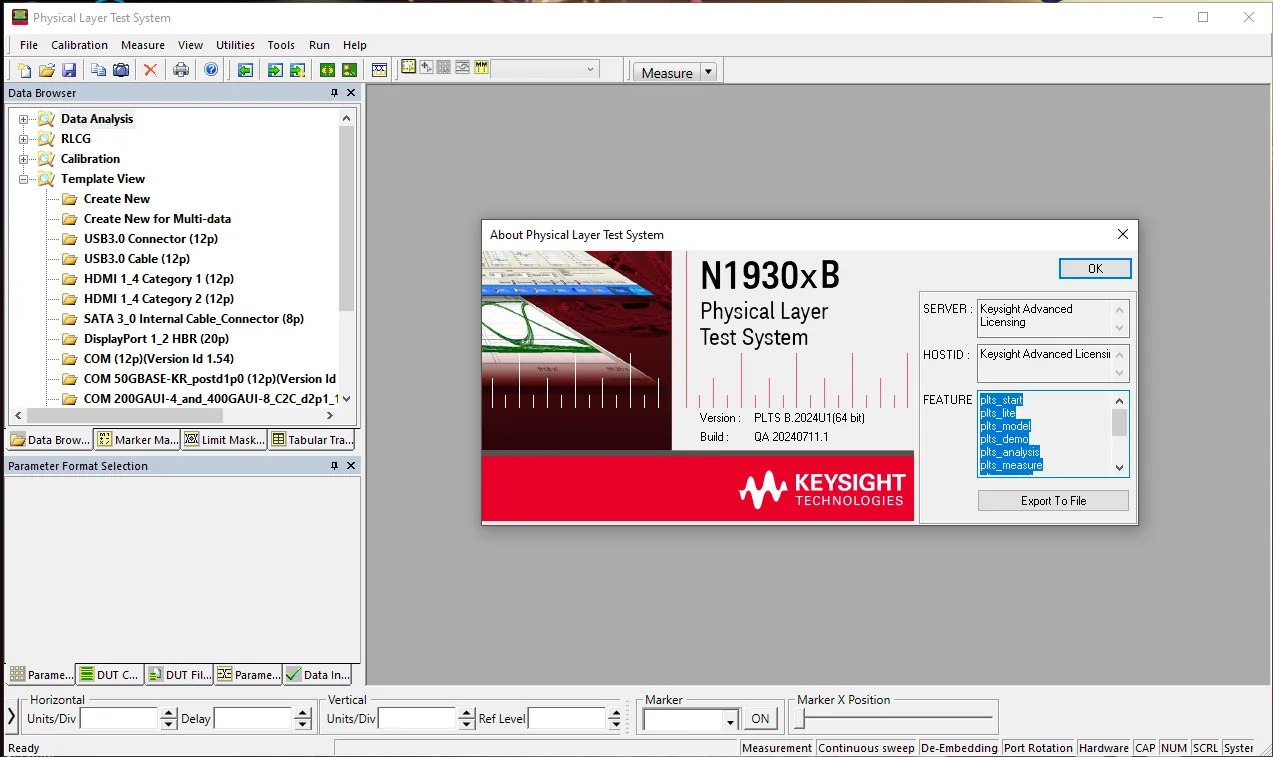
Task: Click the Delay stepper arrows
Action: click(302, 718)
